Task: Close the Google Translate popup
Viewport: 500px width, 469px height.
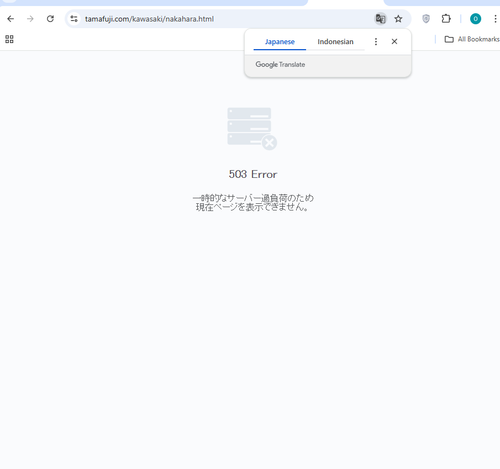Action: [x=394, y=42]
